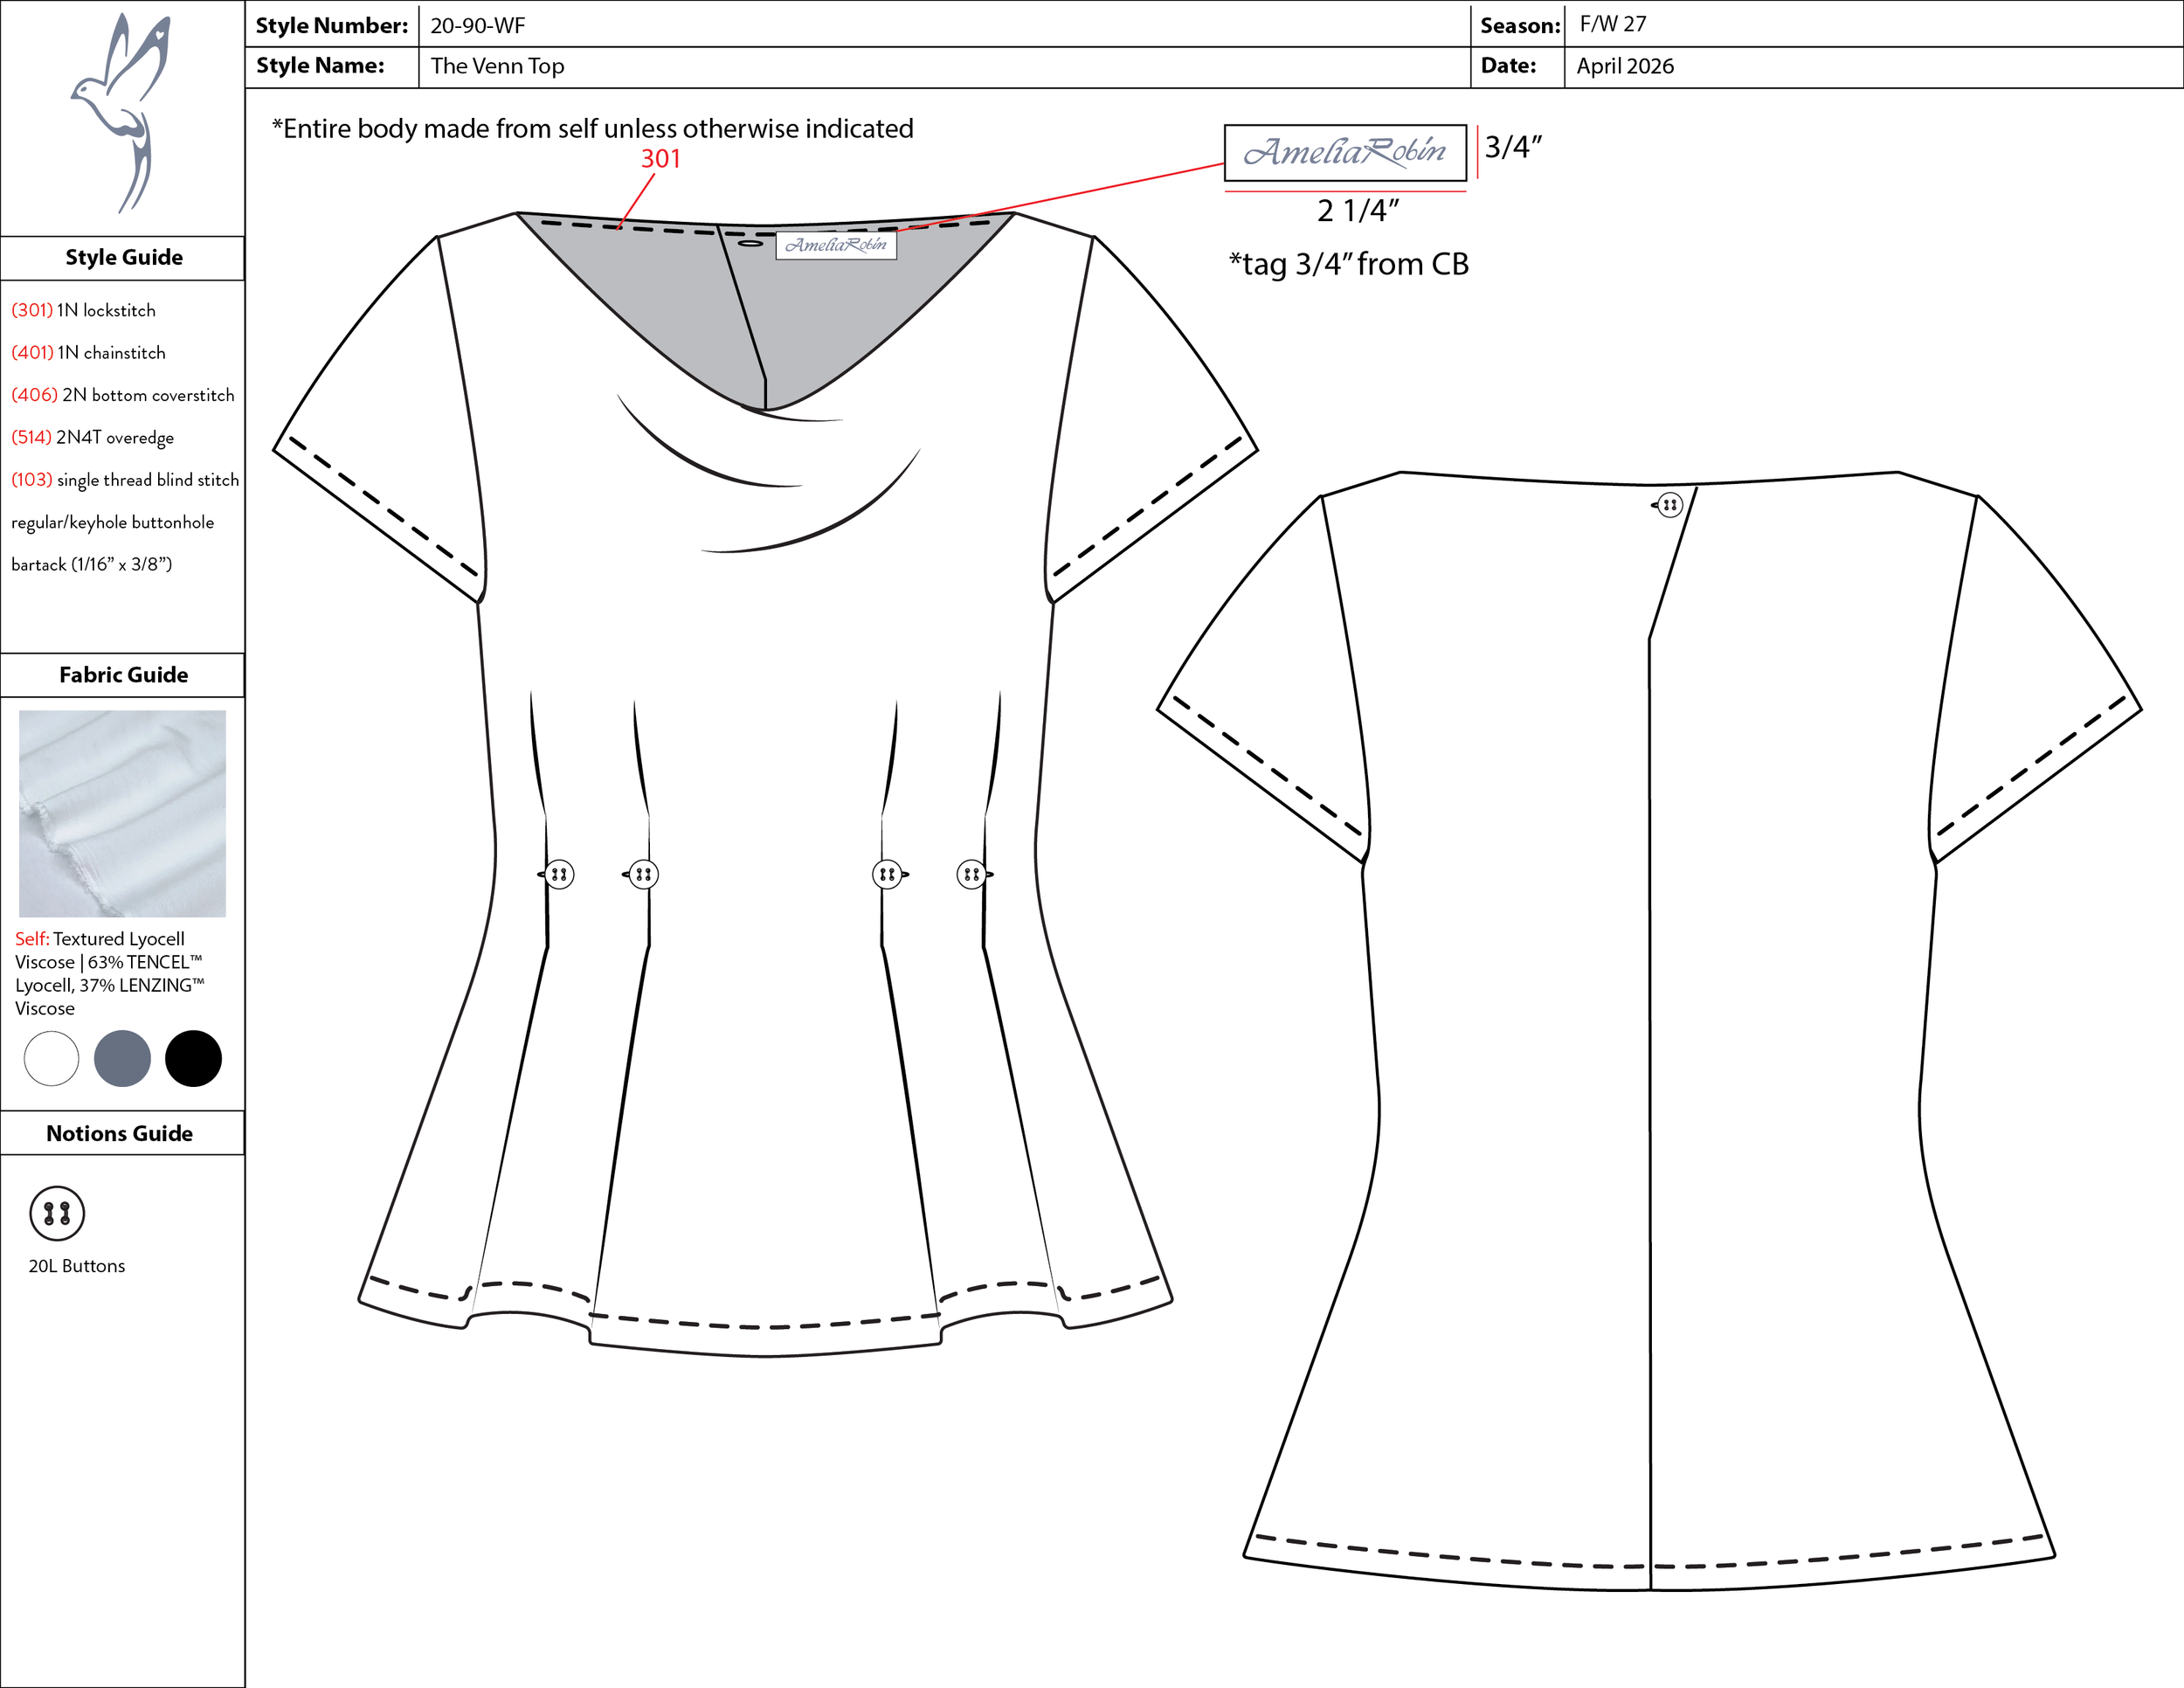2184x1688 pixels.
Task: Click the small AmeliaRobin label inside the neckline
Action: click(836, 245)
